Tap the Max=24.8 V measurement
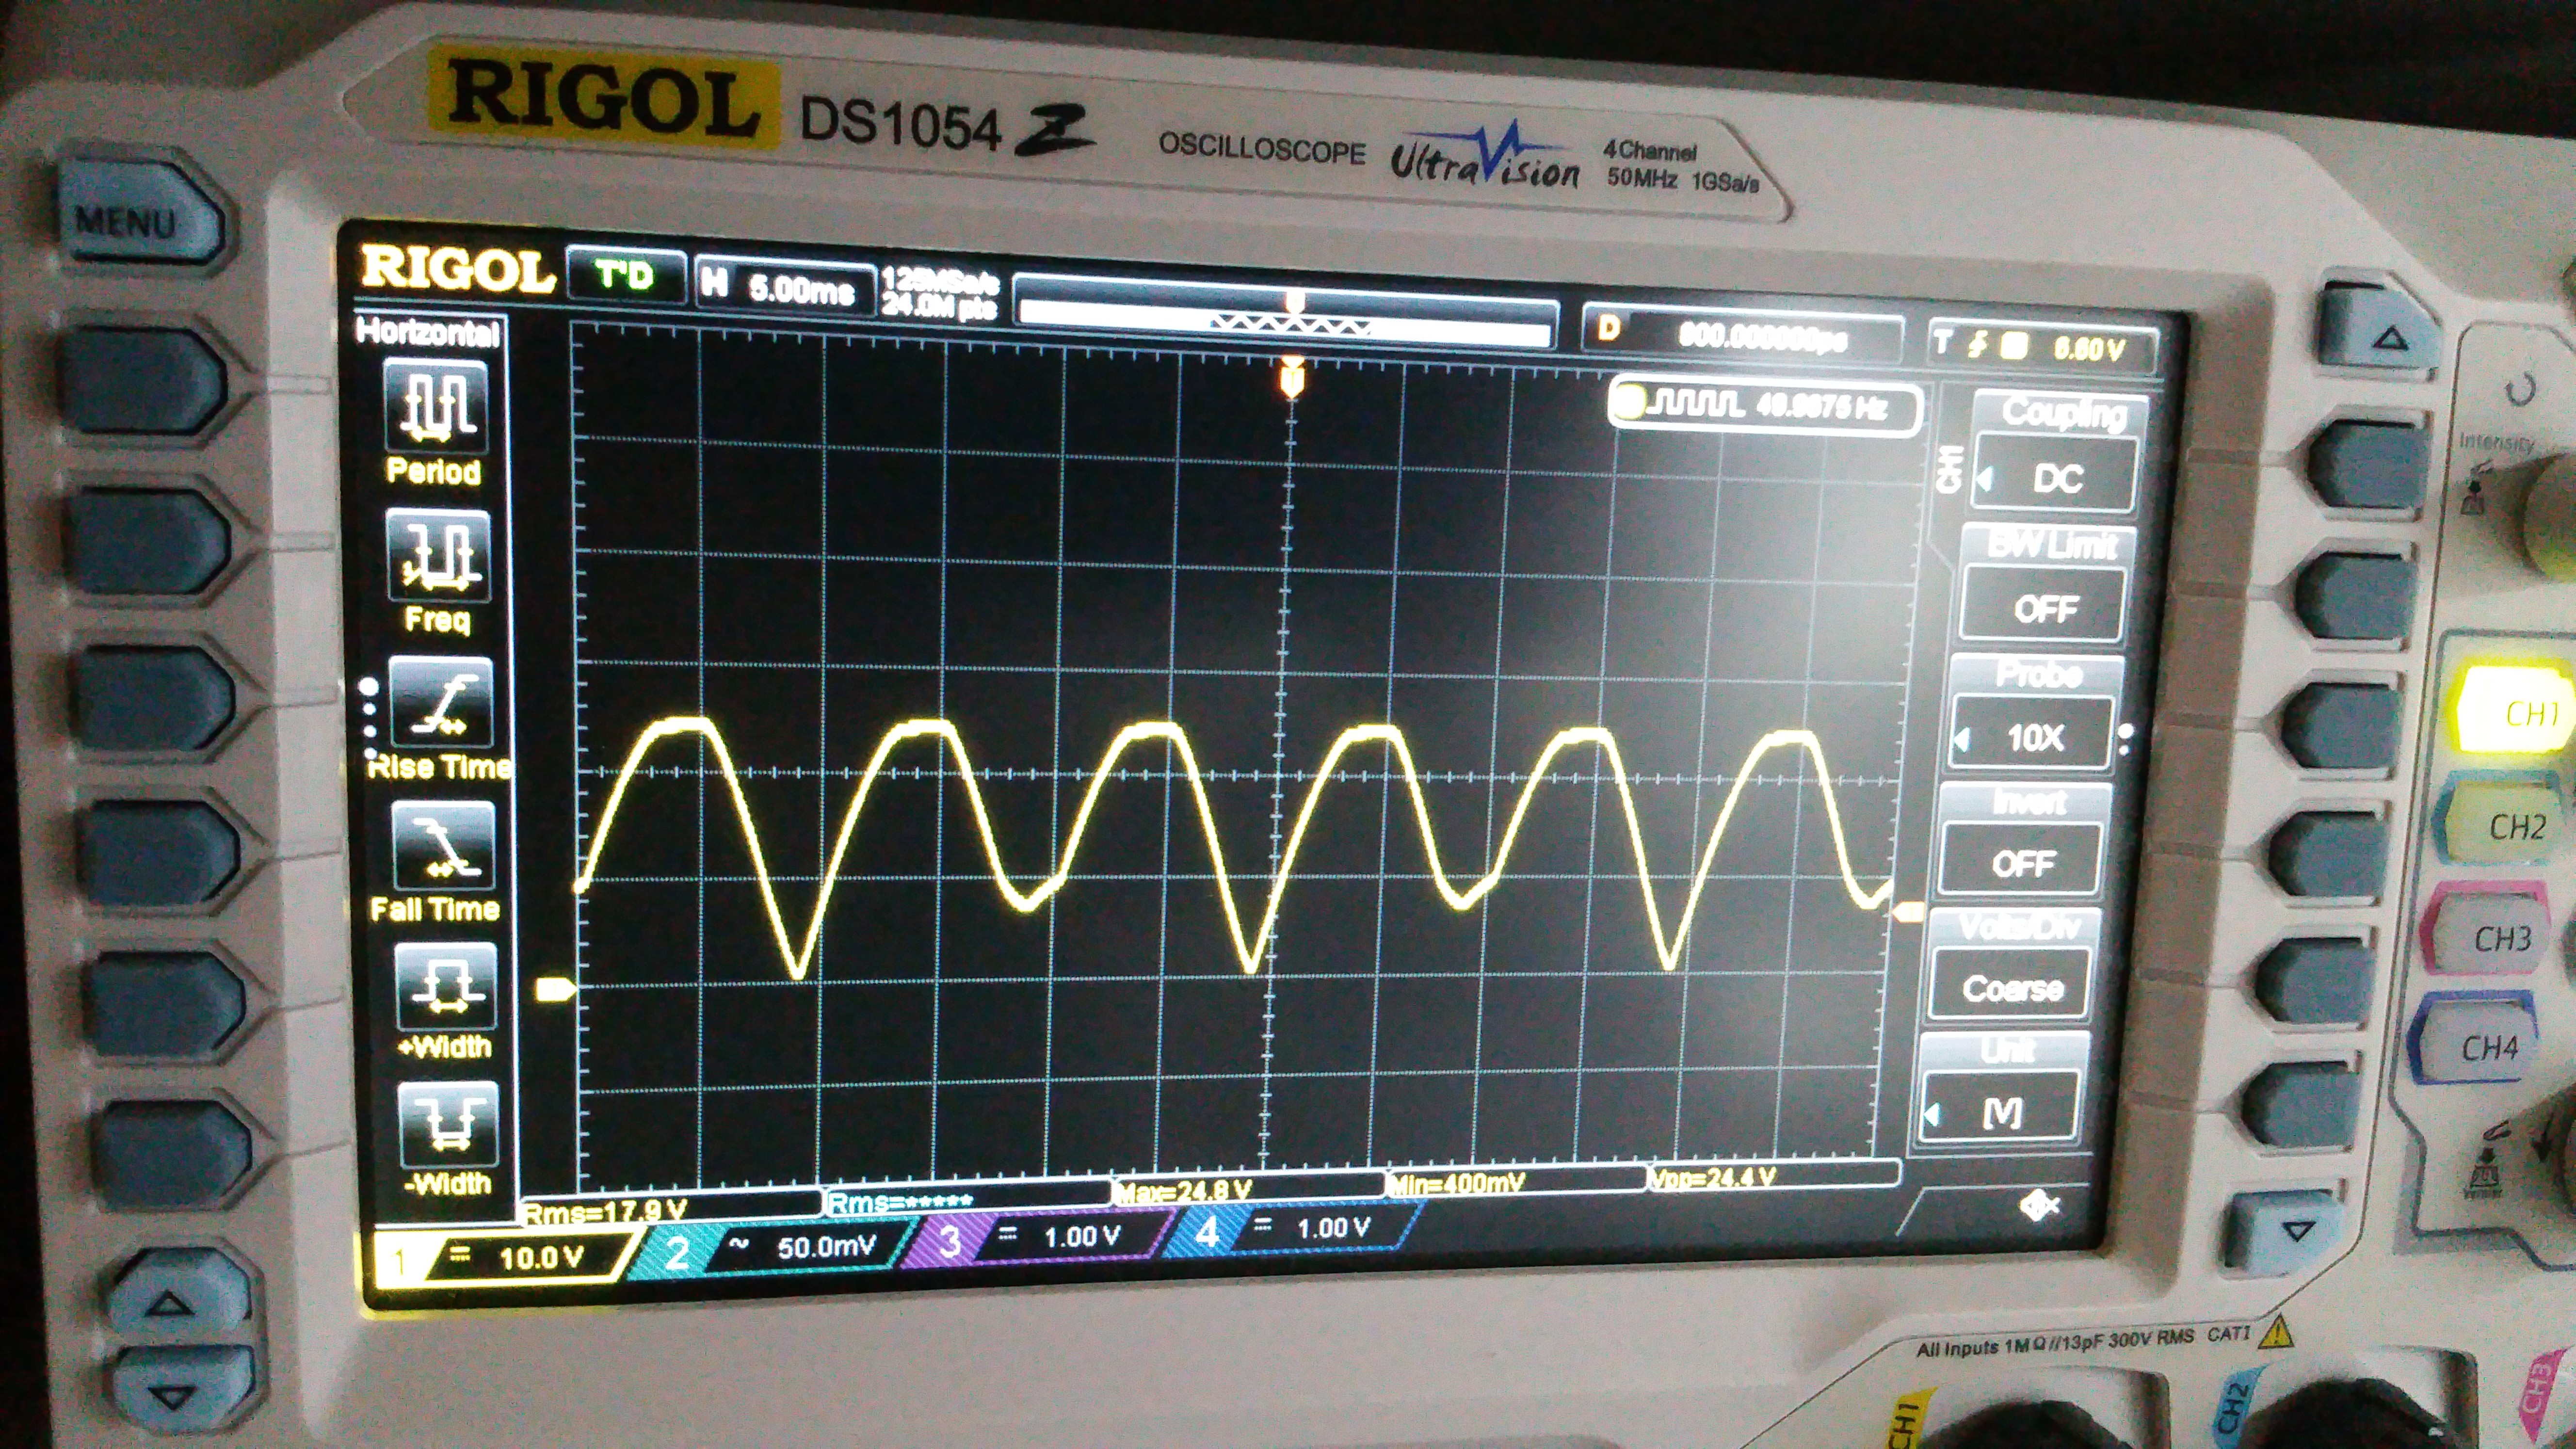 (x=1184, y=1191)
